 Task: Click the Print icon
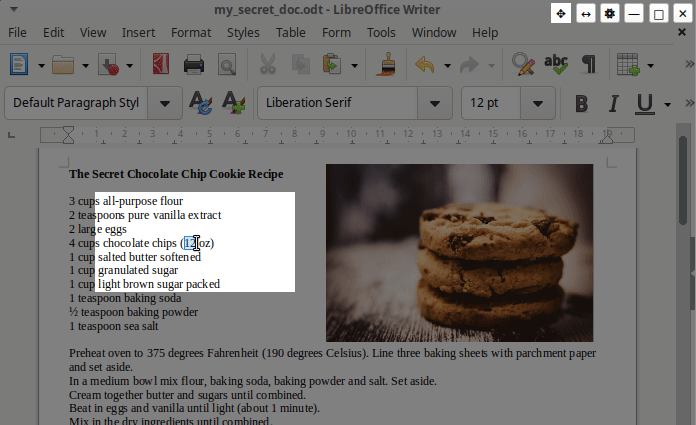coord(193,66)
